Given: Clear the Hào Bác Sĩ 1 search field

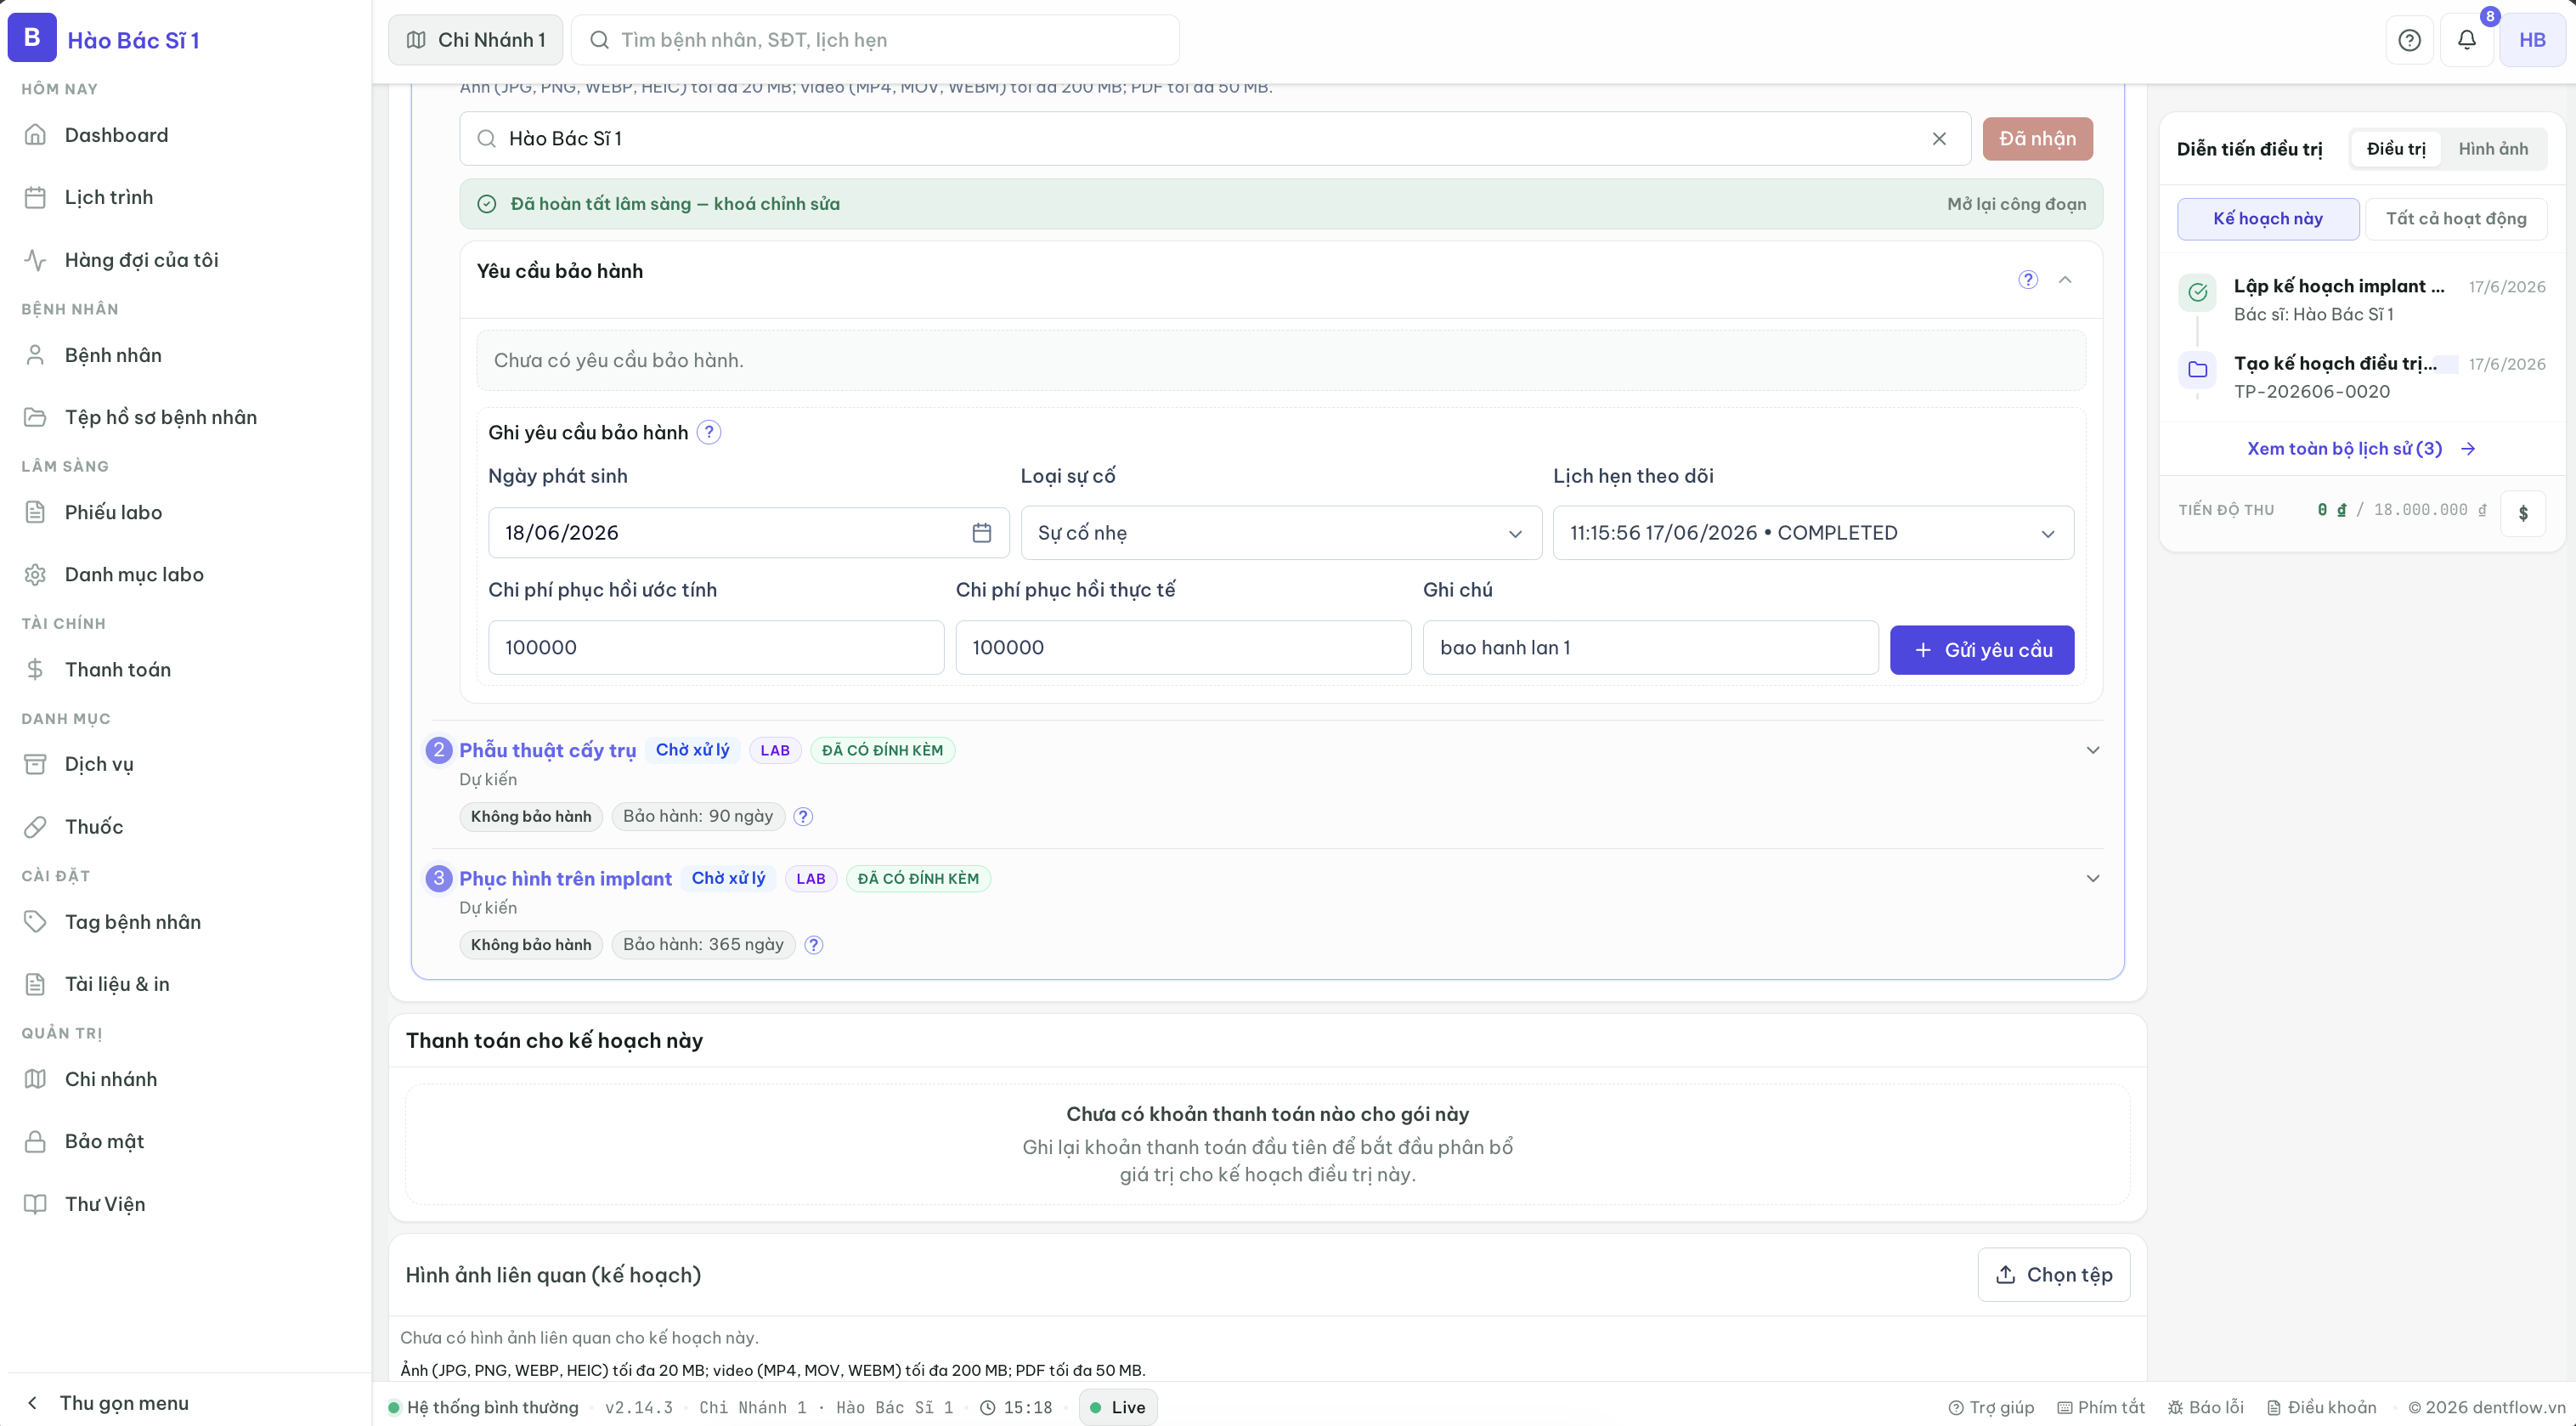Looking at the screenshot, I should [1939, 139].
